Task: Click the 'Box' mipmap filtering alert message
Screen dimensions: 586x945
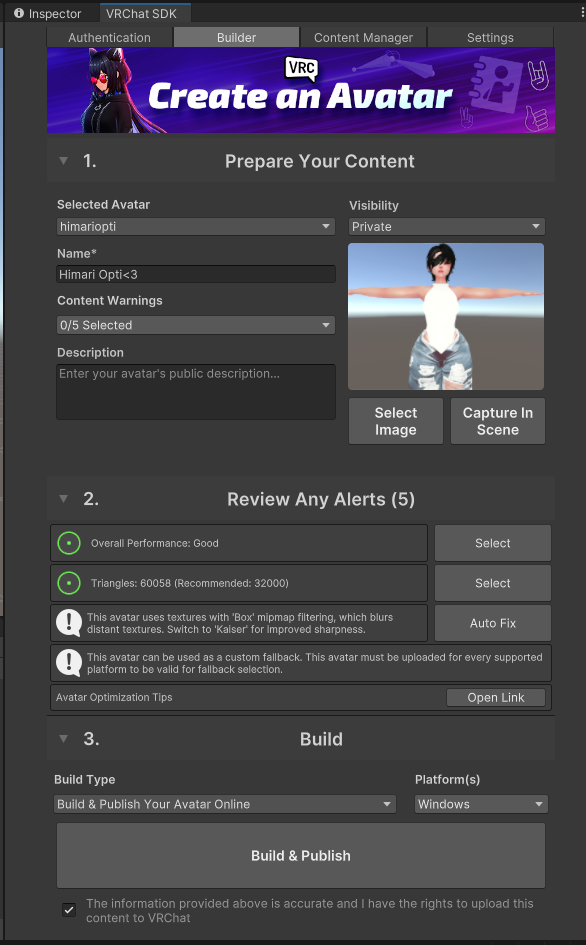Action: click(240, 623)
